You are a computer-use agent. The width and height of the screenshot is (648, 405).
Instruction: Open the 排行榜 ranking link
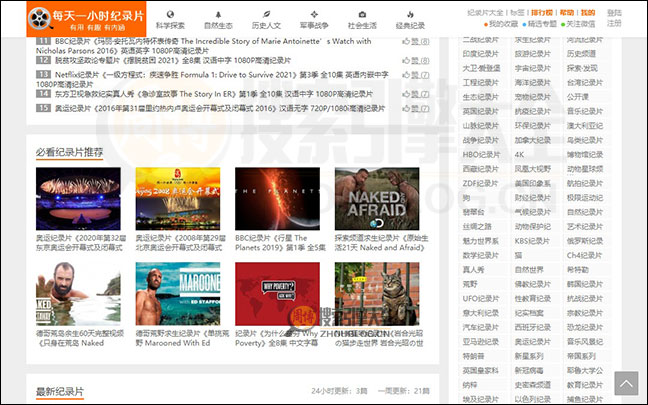point(541,13)
